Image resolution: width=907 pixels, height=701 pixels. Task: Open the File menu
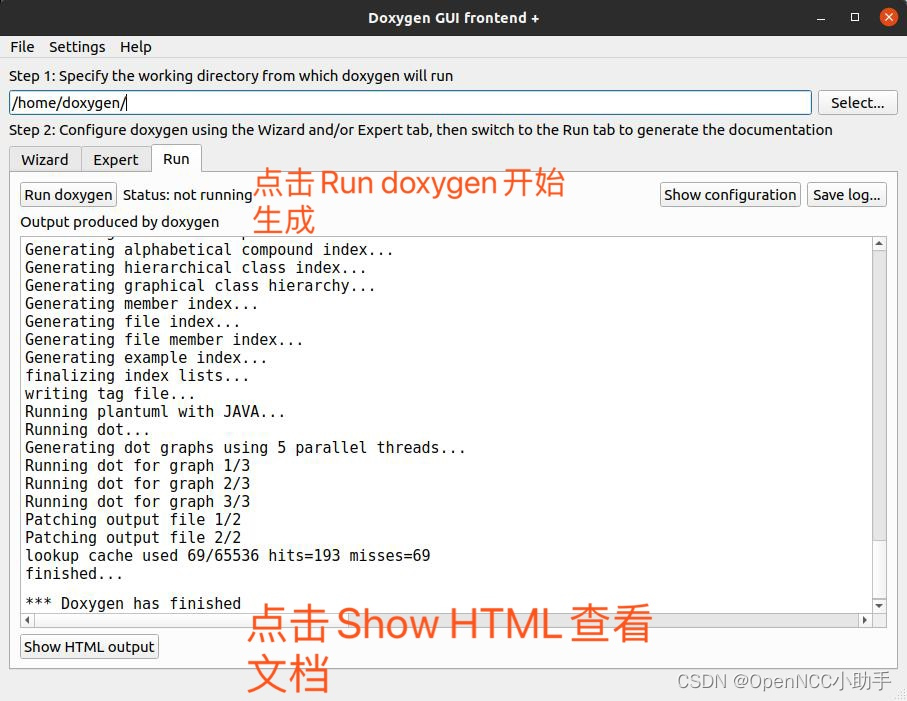pyautogui.click(x=21, y=47)
